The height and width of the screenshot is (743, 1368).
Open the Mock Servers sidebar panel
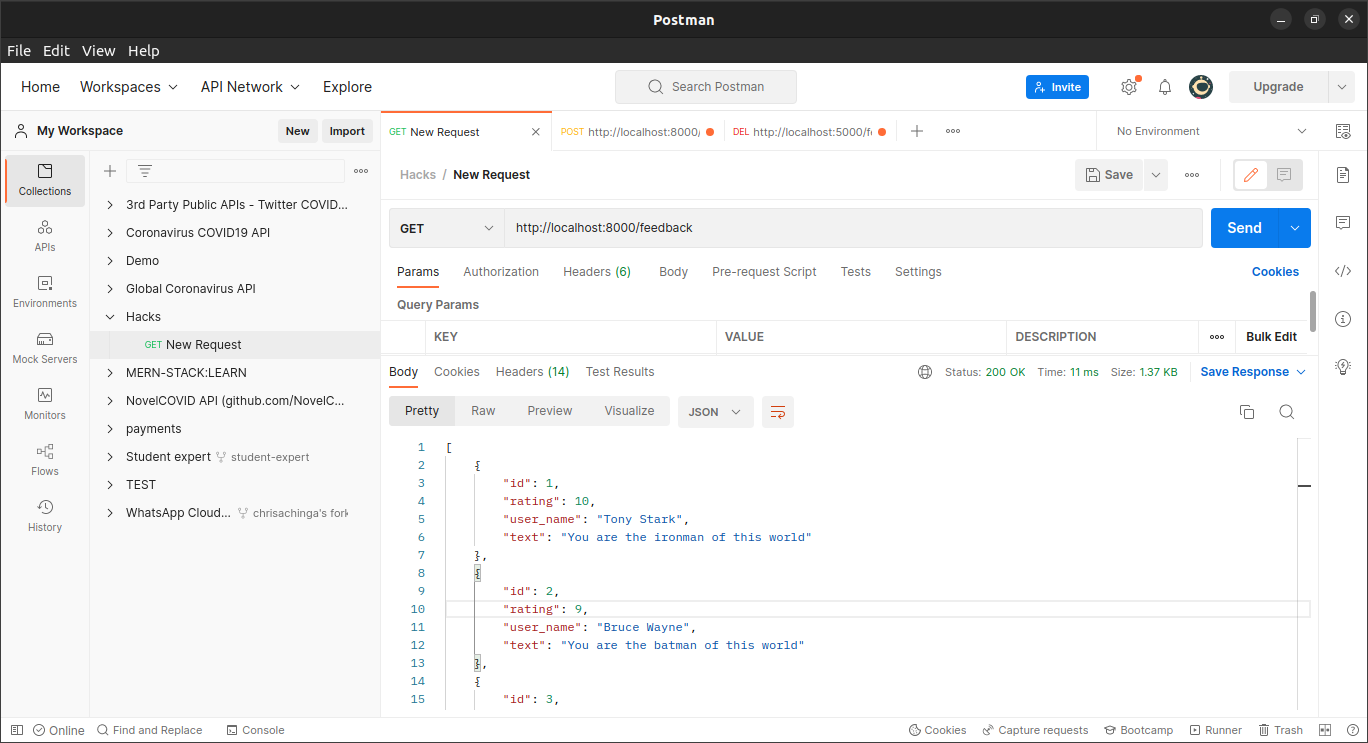coord(45,348)
